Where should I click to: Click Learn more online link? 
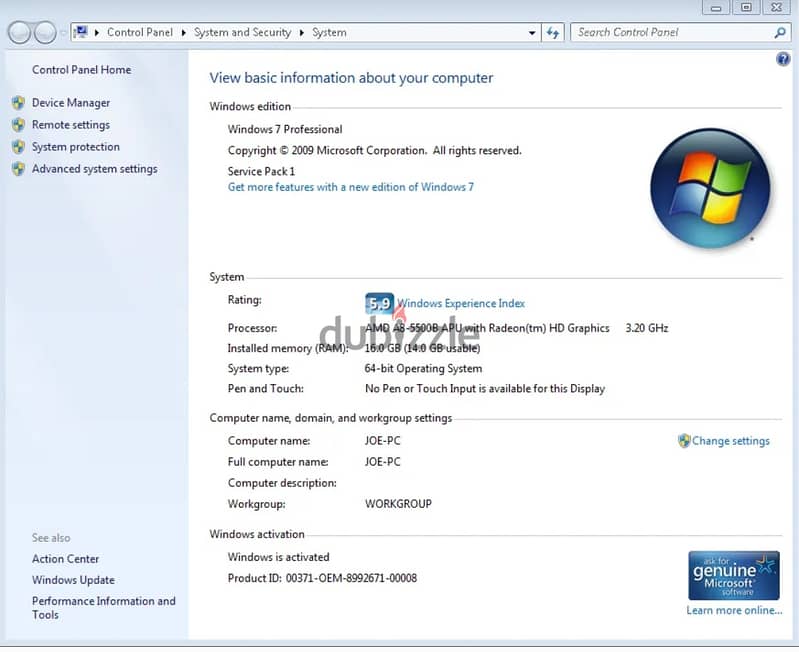734,610
